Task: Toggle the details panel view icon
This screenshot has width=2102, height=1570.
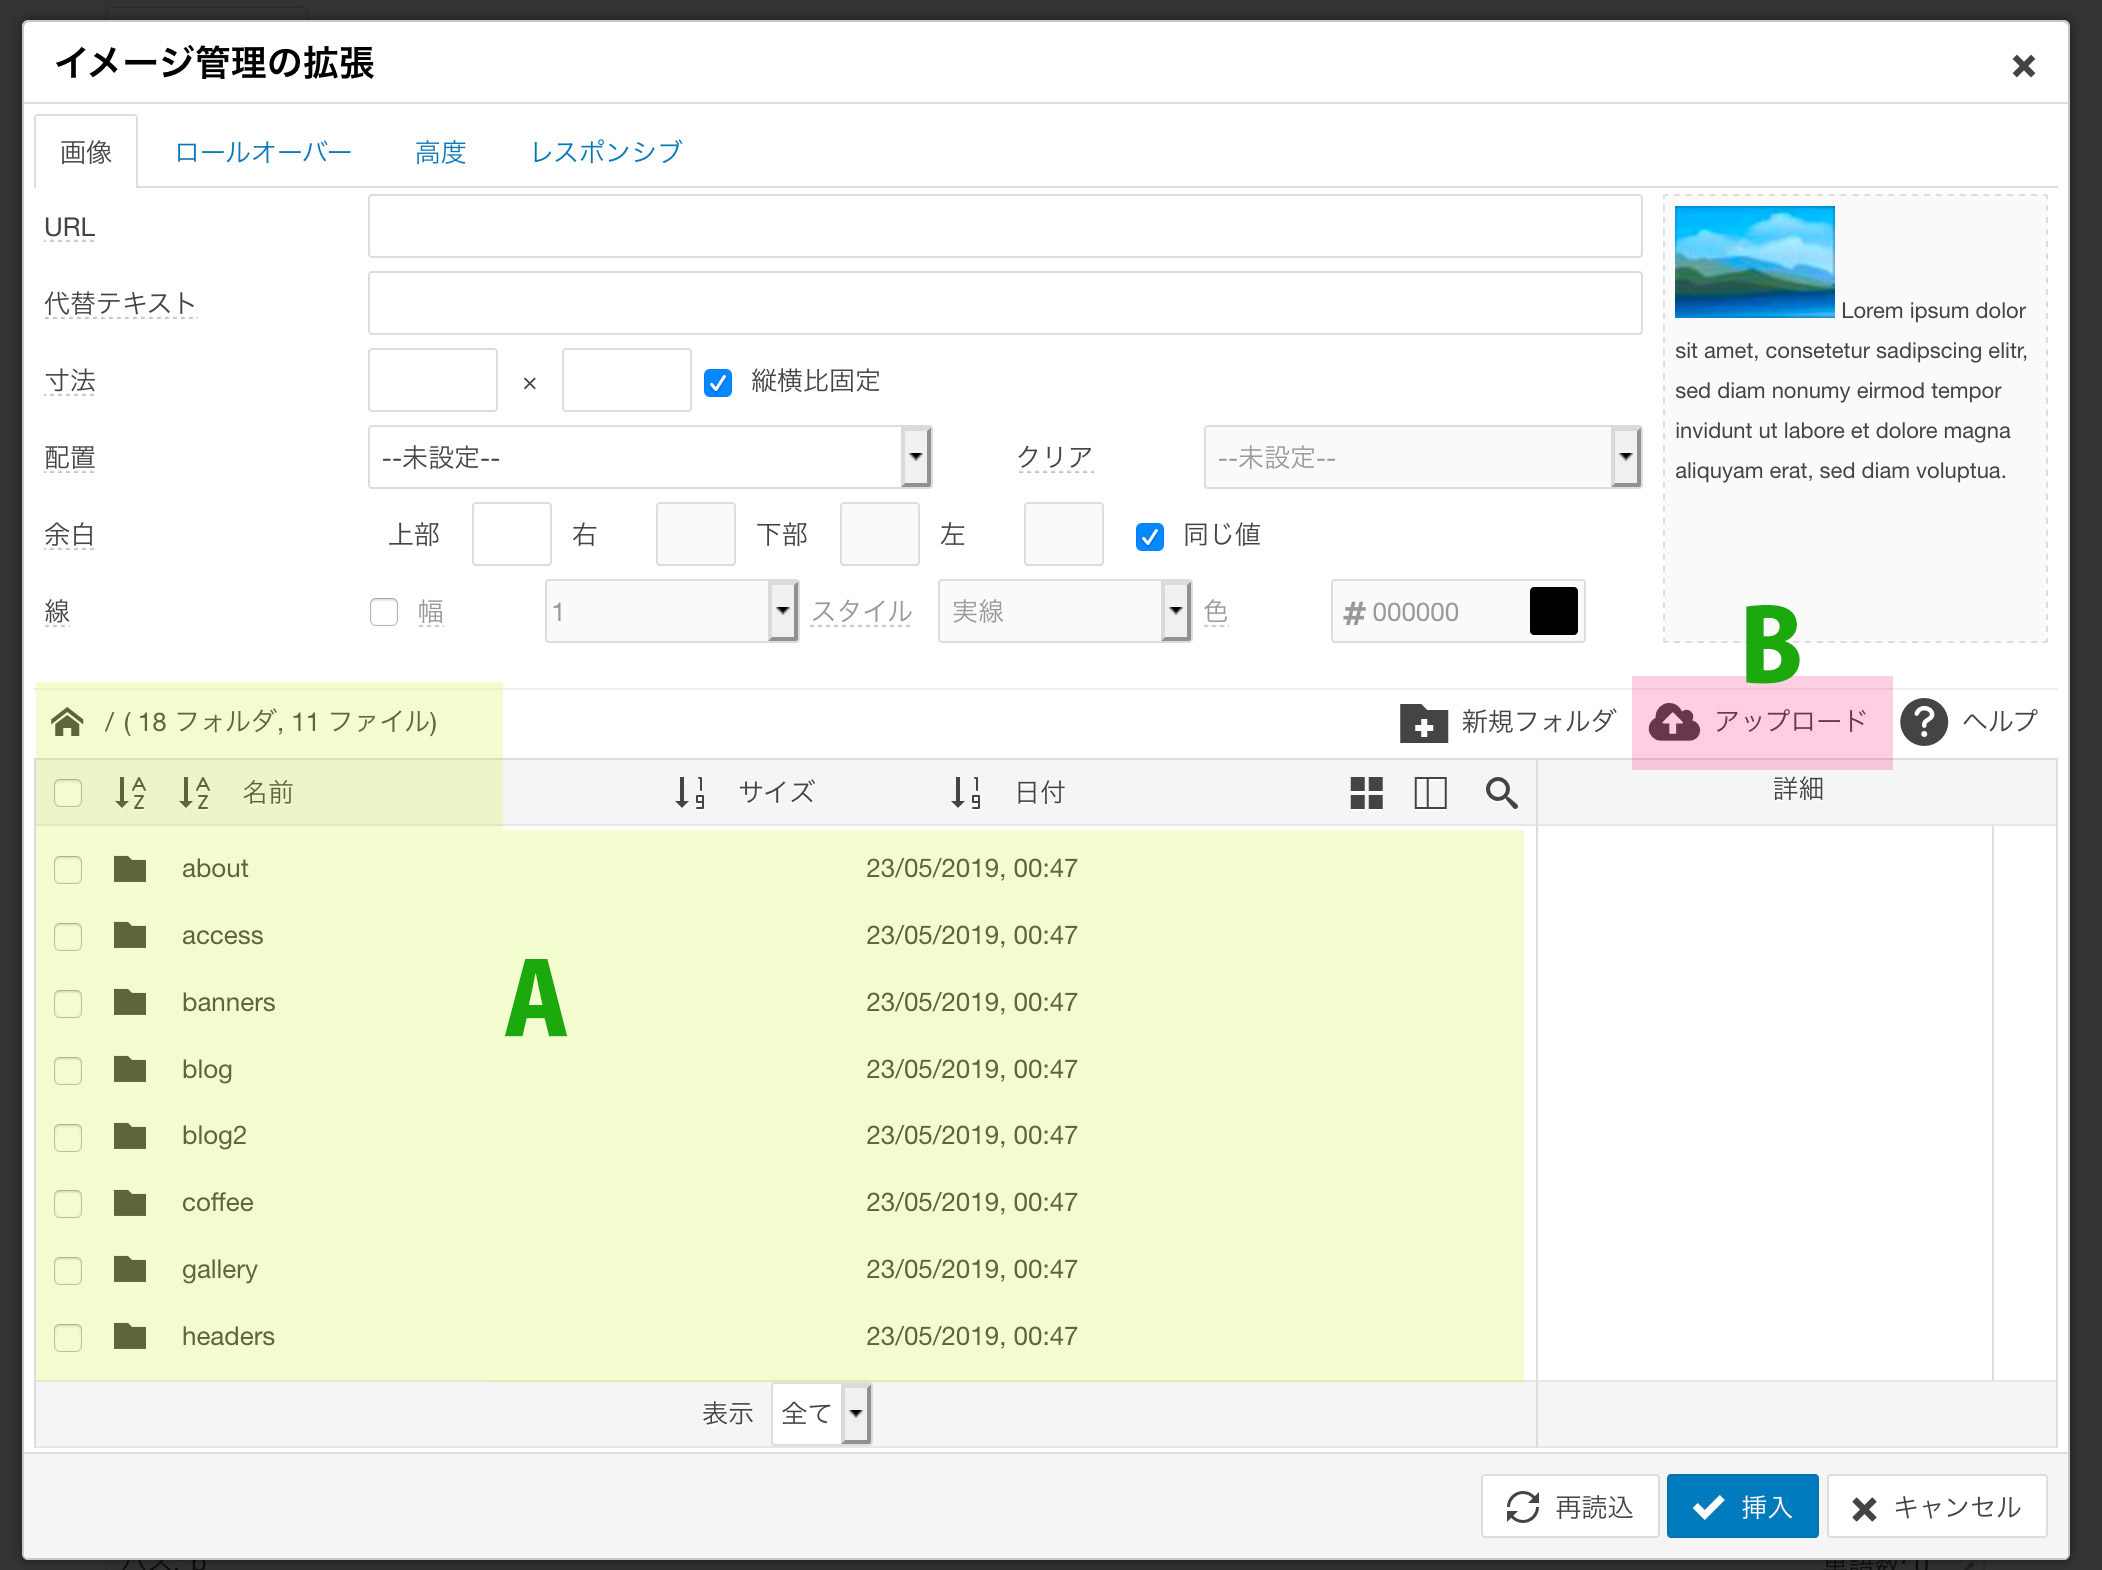Action: (1430, 793)
